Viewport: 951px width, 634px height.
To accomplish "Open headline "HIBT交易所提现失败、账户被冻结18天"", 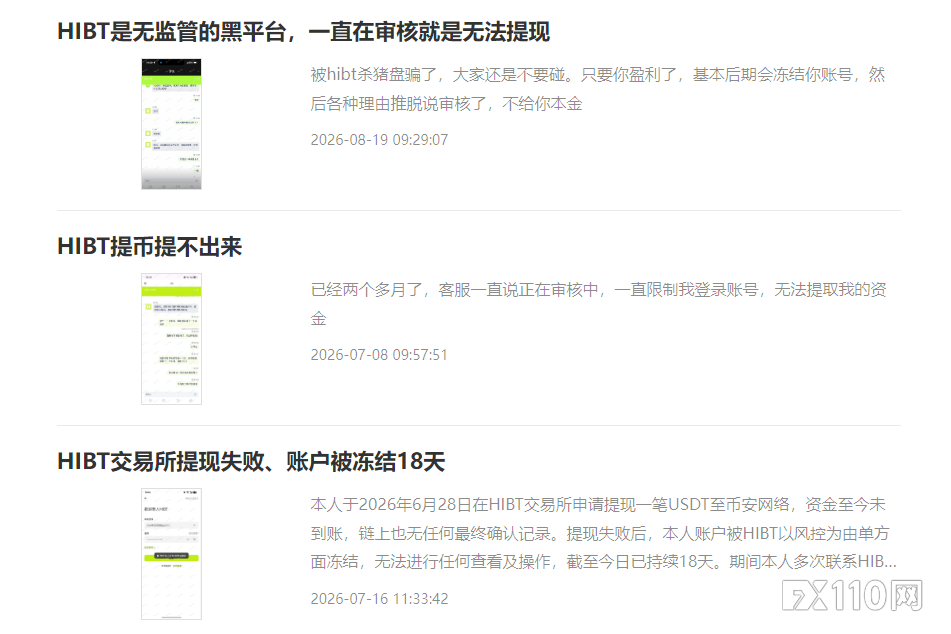I will 251,461.
